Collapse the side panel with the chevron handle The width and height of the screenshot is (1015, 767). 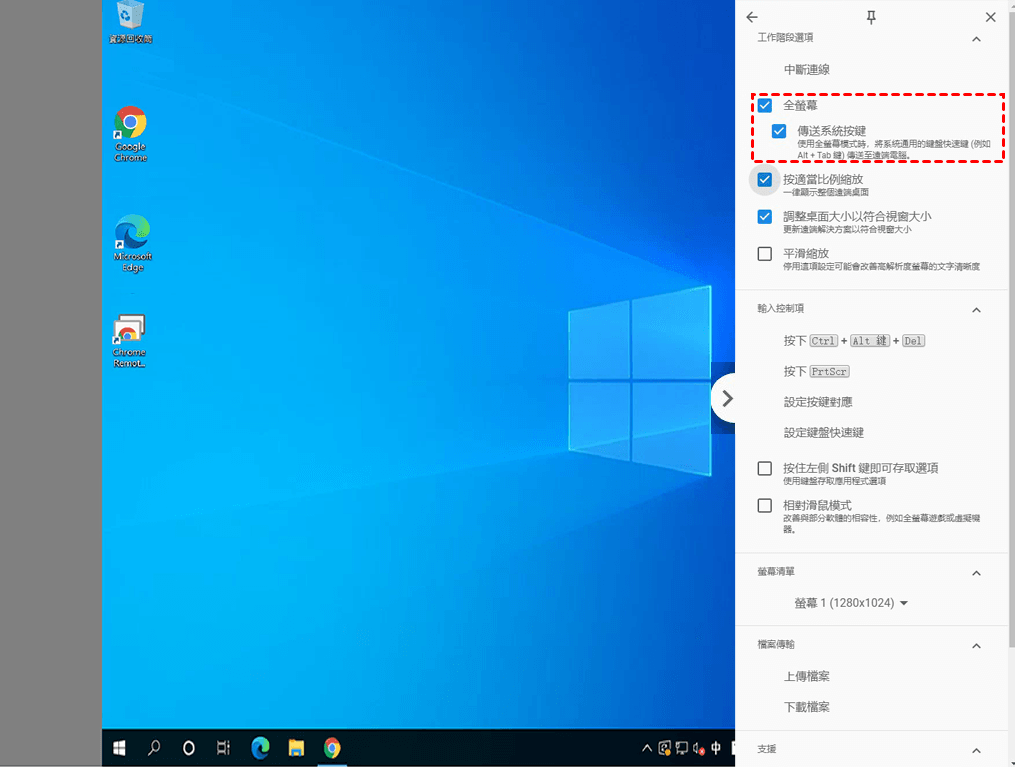click(727, 398)
